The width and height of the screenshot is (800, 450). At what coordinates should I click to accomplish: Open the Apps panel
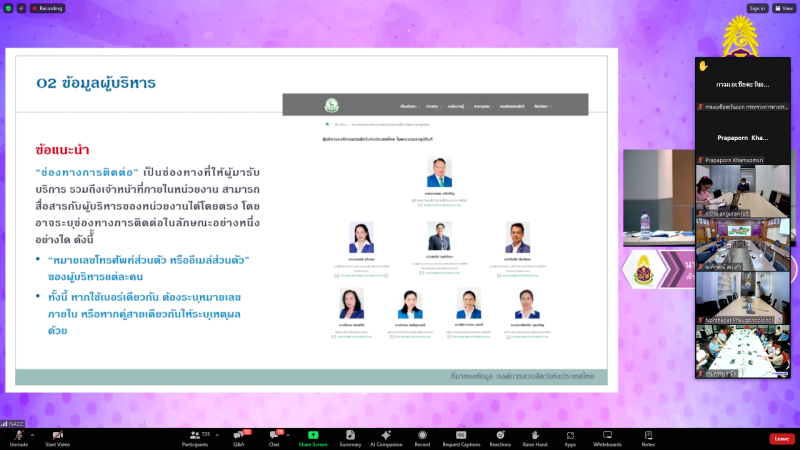[x=570, y=437]
